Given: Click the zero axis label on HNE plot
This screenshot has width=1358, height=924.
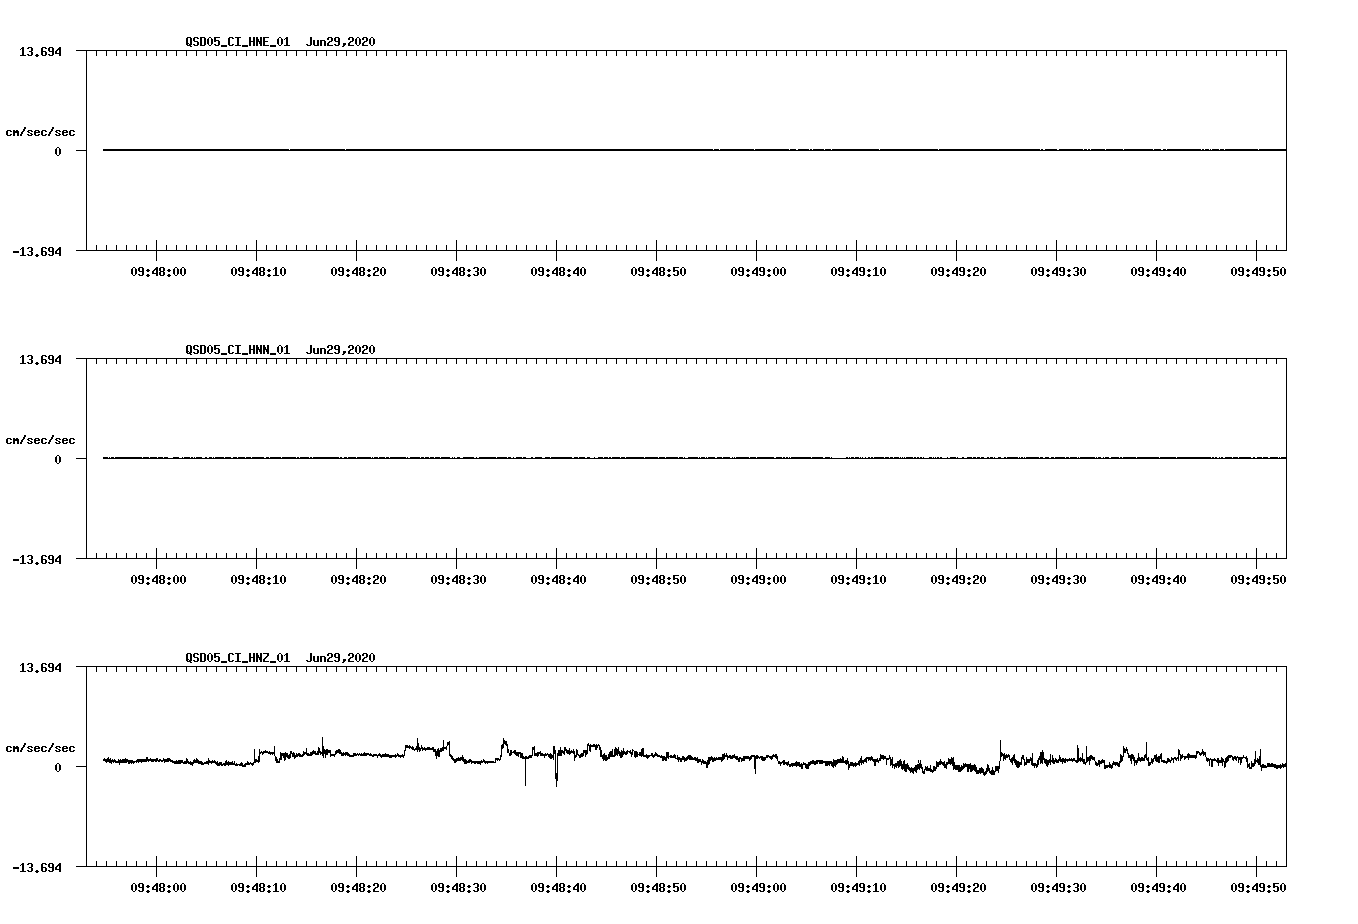Looking at the screenshot, I should (58, 151).
